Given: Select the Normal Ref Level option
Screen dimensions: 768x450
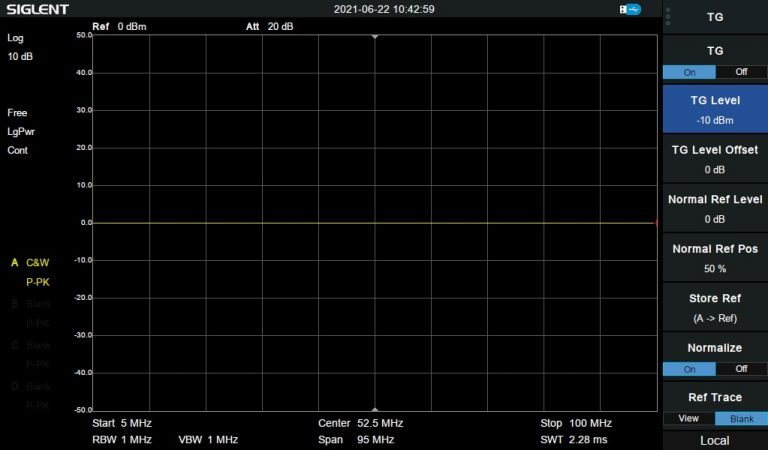Looking at the screenshot, I should tap(714, 208).
